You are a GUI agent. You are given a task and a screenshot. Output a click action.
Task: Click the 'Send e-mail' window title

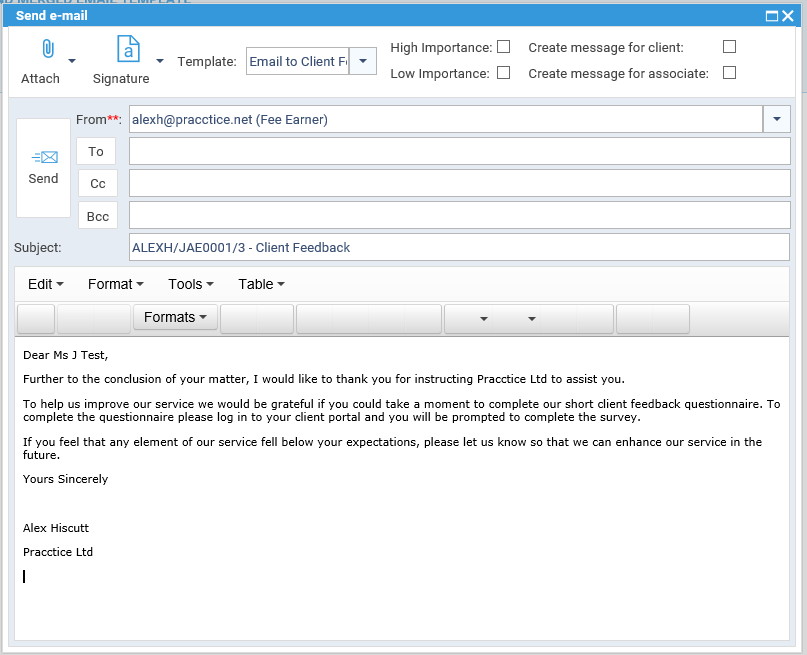[x=51, y=15]
